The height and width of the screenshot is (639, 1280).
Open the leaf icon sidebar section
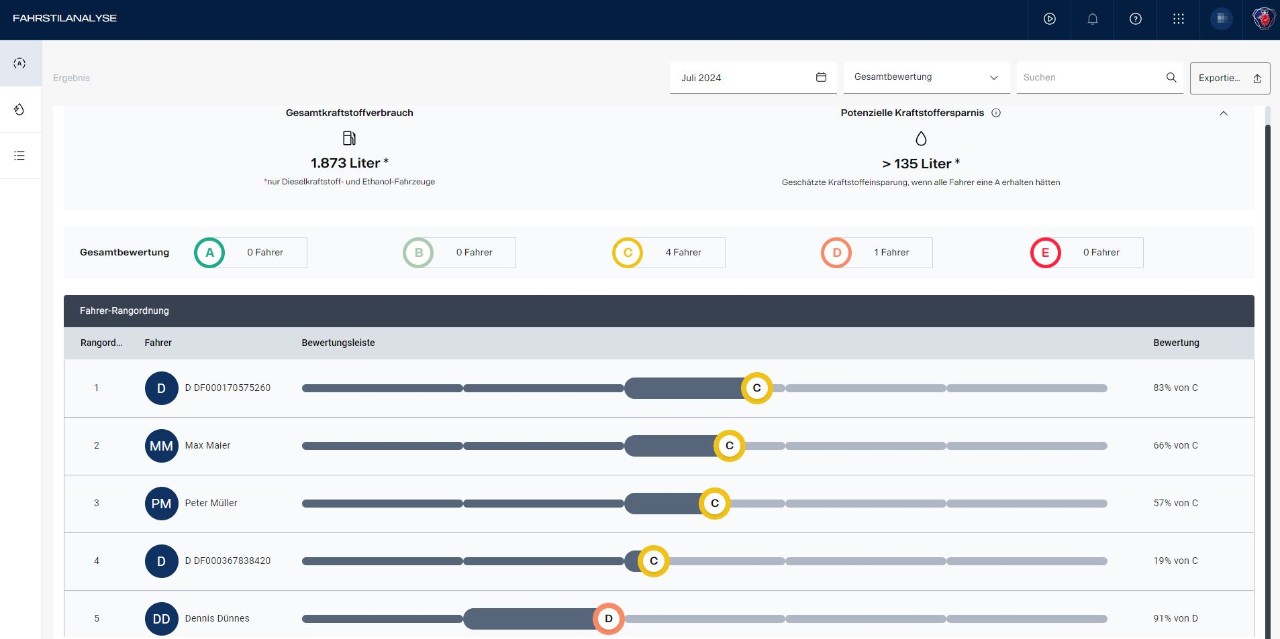(20, 109)
